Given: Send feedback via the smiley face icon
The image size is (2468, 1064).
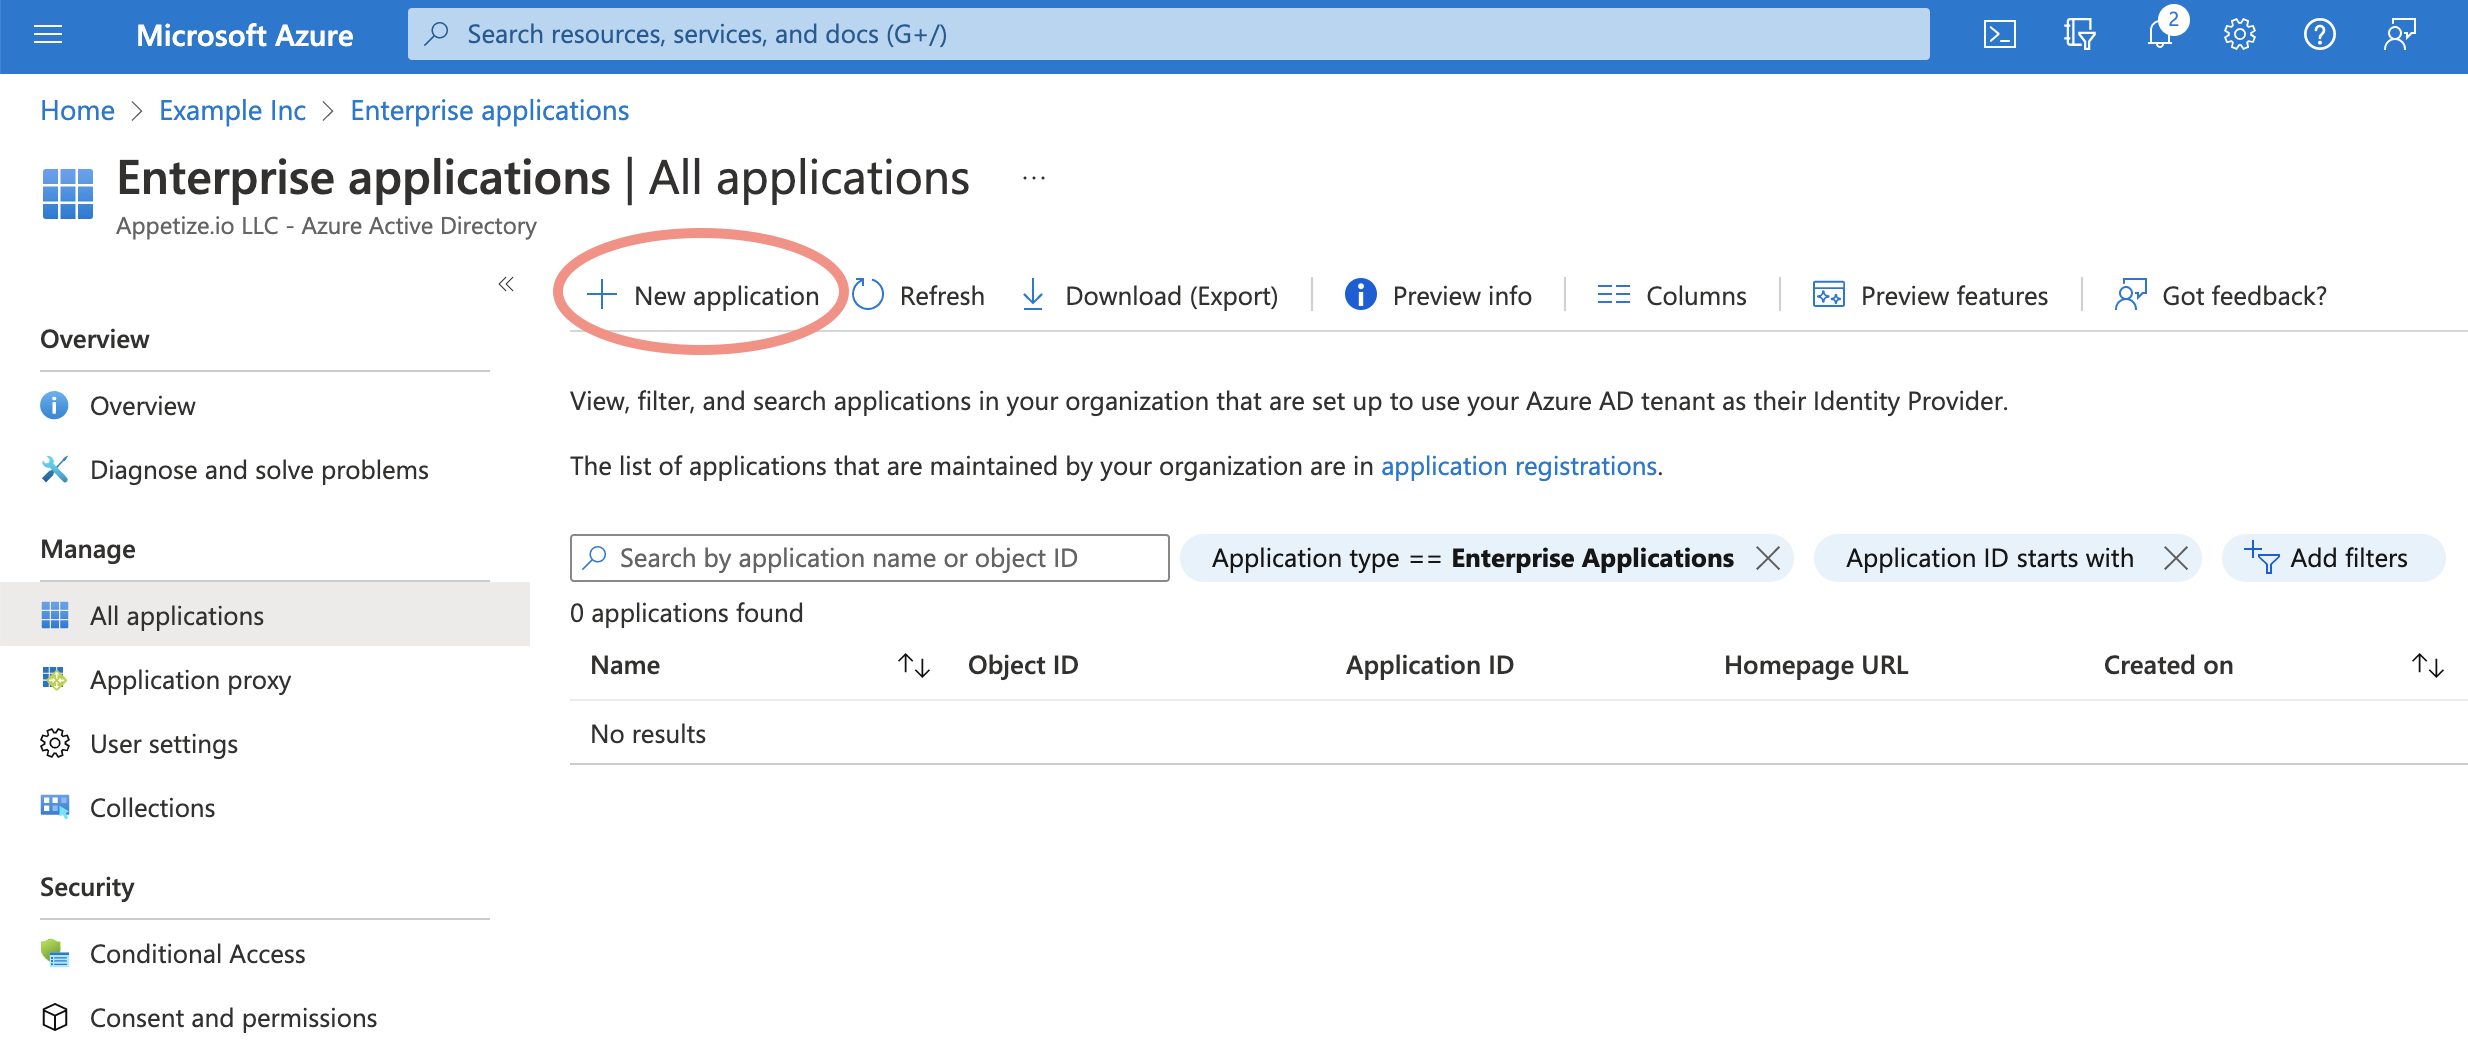Looking at the screenshot, I should coord(2399,33).
